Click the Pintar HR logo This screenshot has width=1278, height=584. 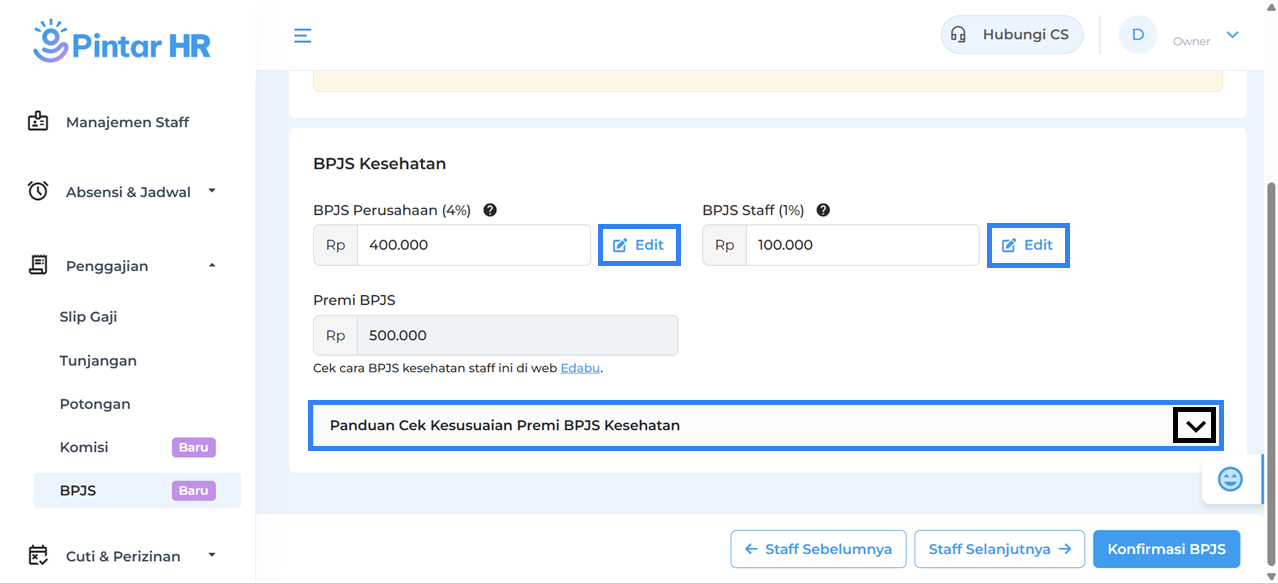click(x=121, y=42)
